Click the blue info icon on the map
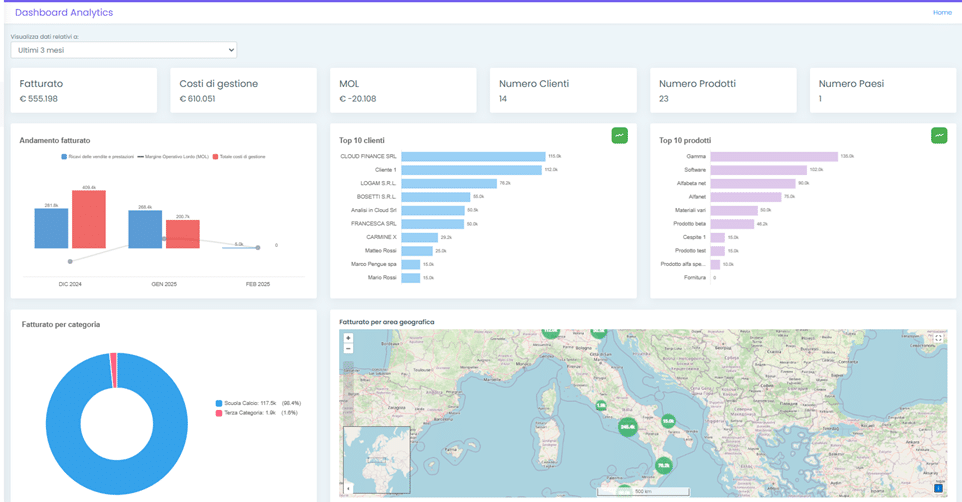This screenshot has width=962, height=502. pos(938,488)
